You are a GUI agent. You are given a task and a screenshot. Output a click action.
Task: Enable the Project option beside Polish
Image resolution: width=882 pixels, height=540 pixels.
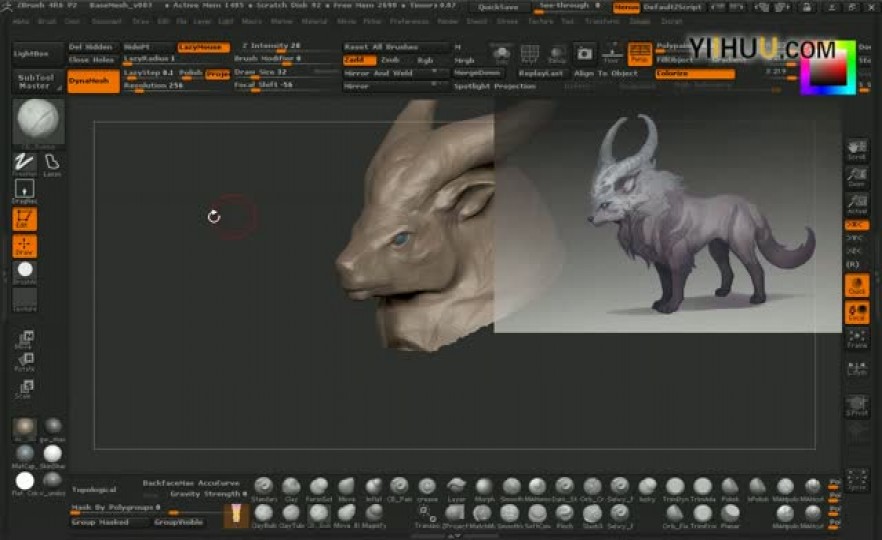(217, 74)
